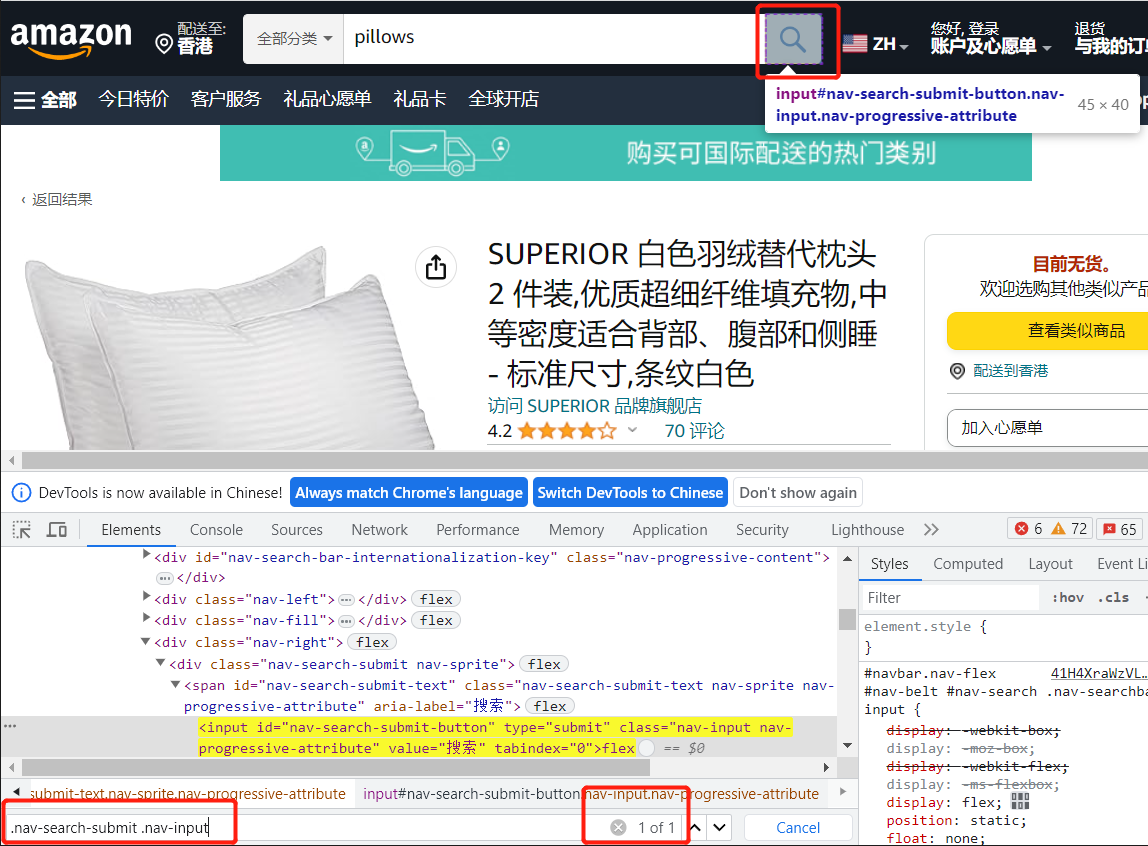Open the 全部 hamburger menu
1148x846 pixels.
click(x=45, y=100)
